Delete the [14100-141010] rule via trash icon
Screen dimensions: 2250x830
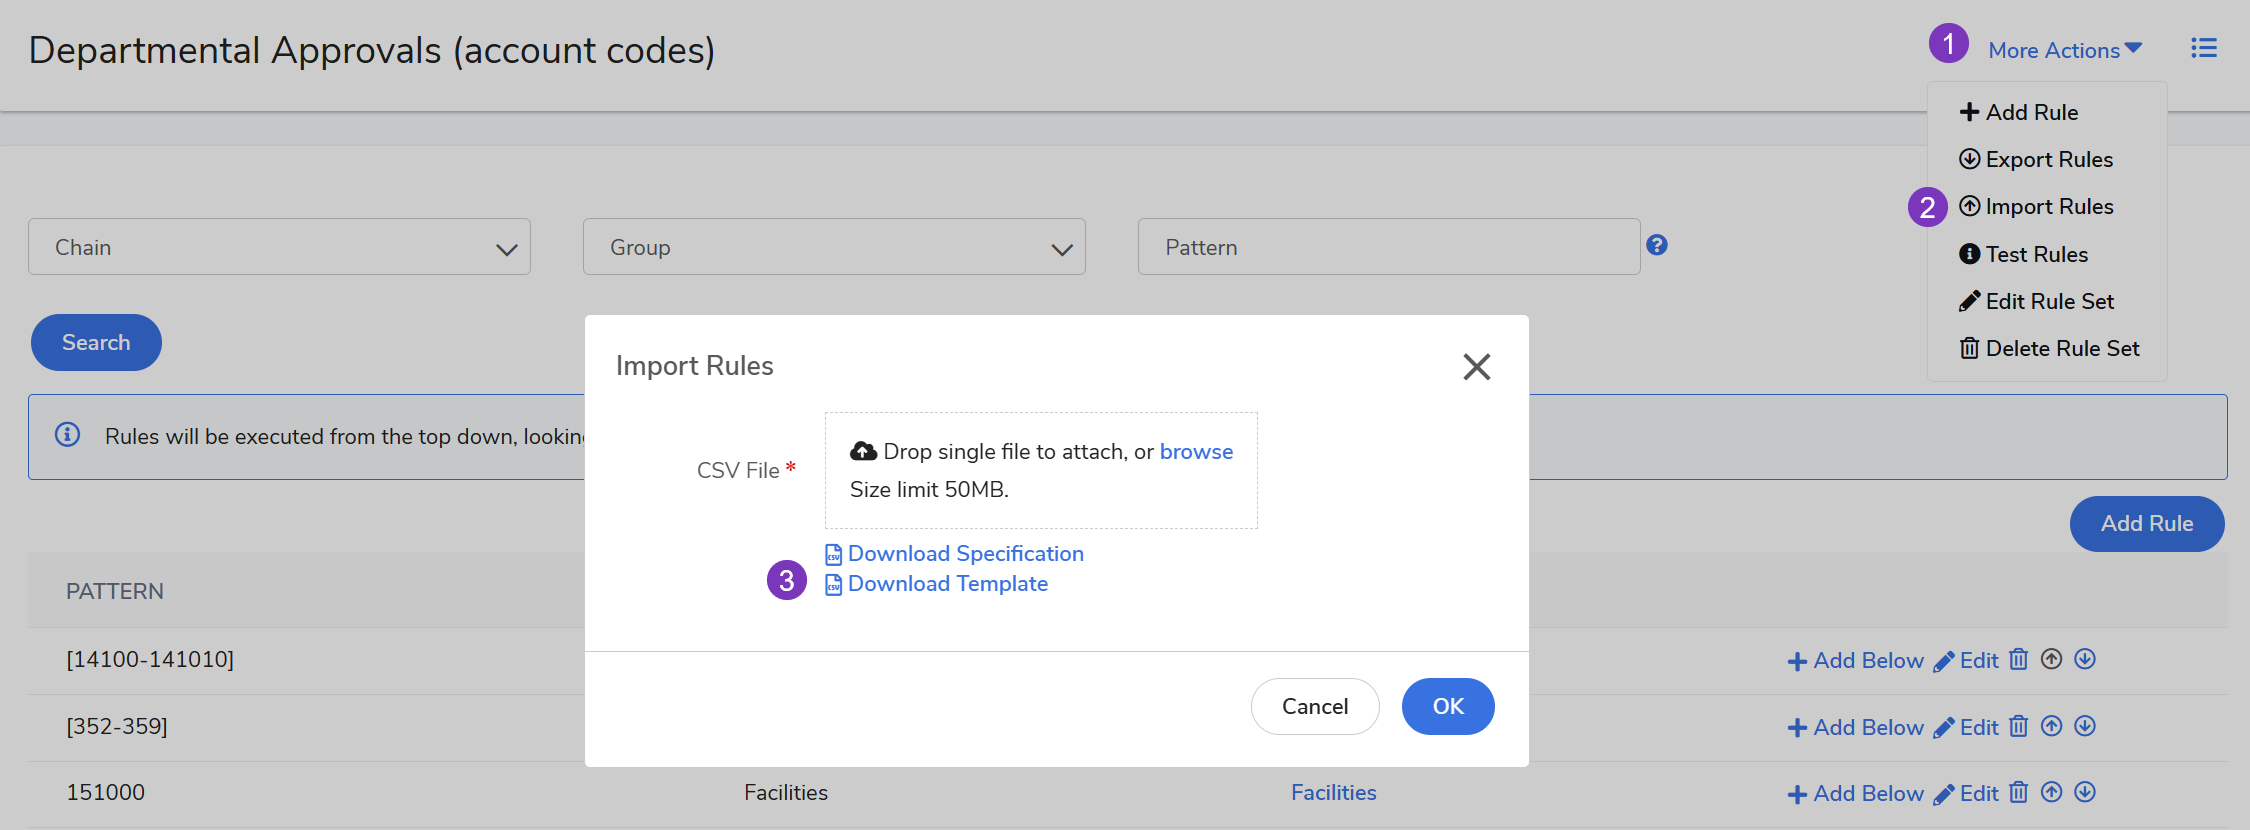[2018, 659]
